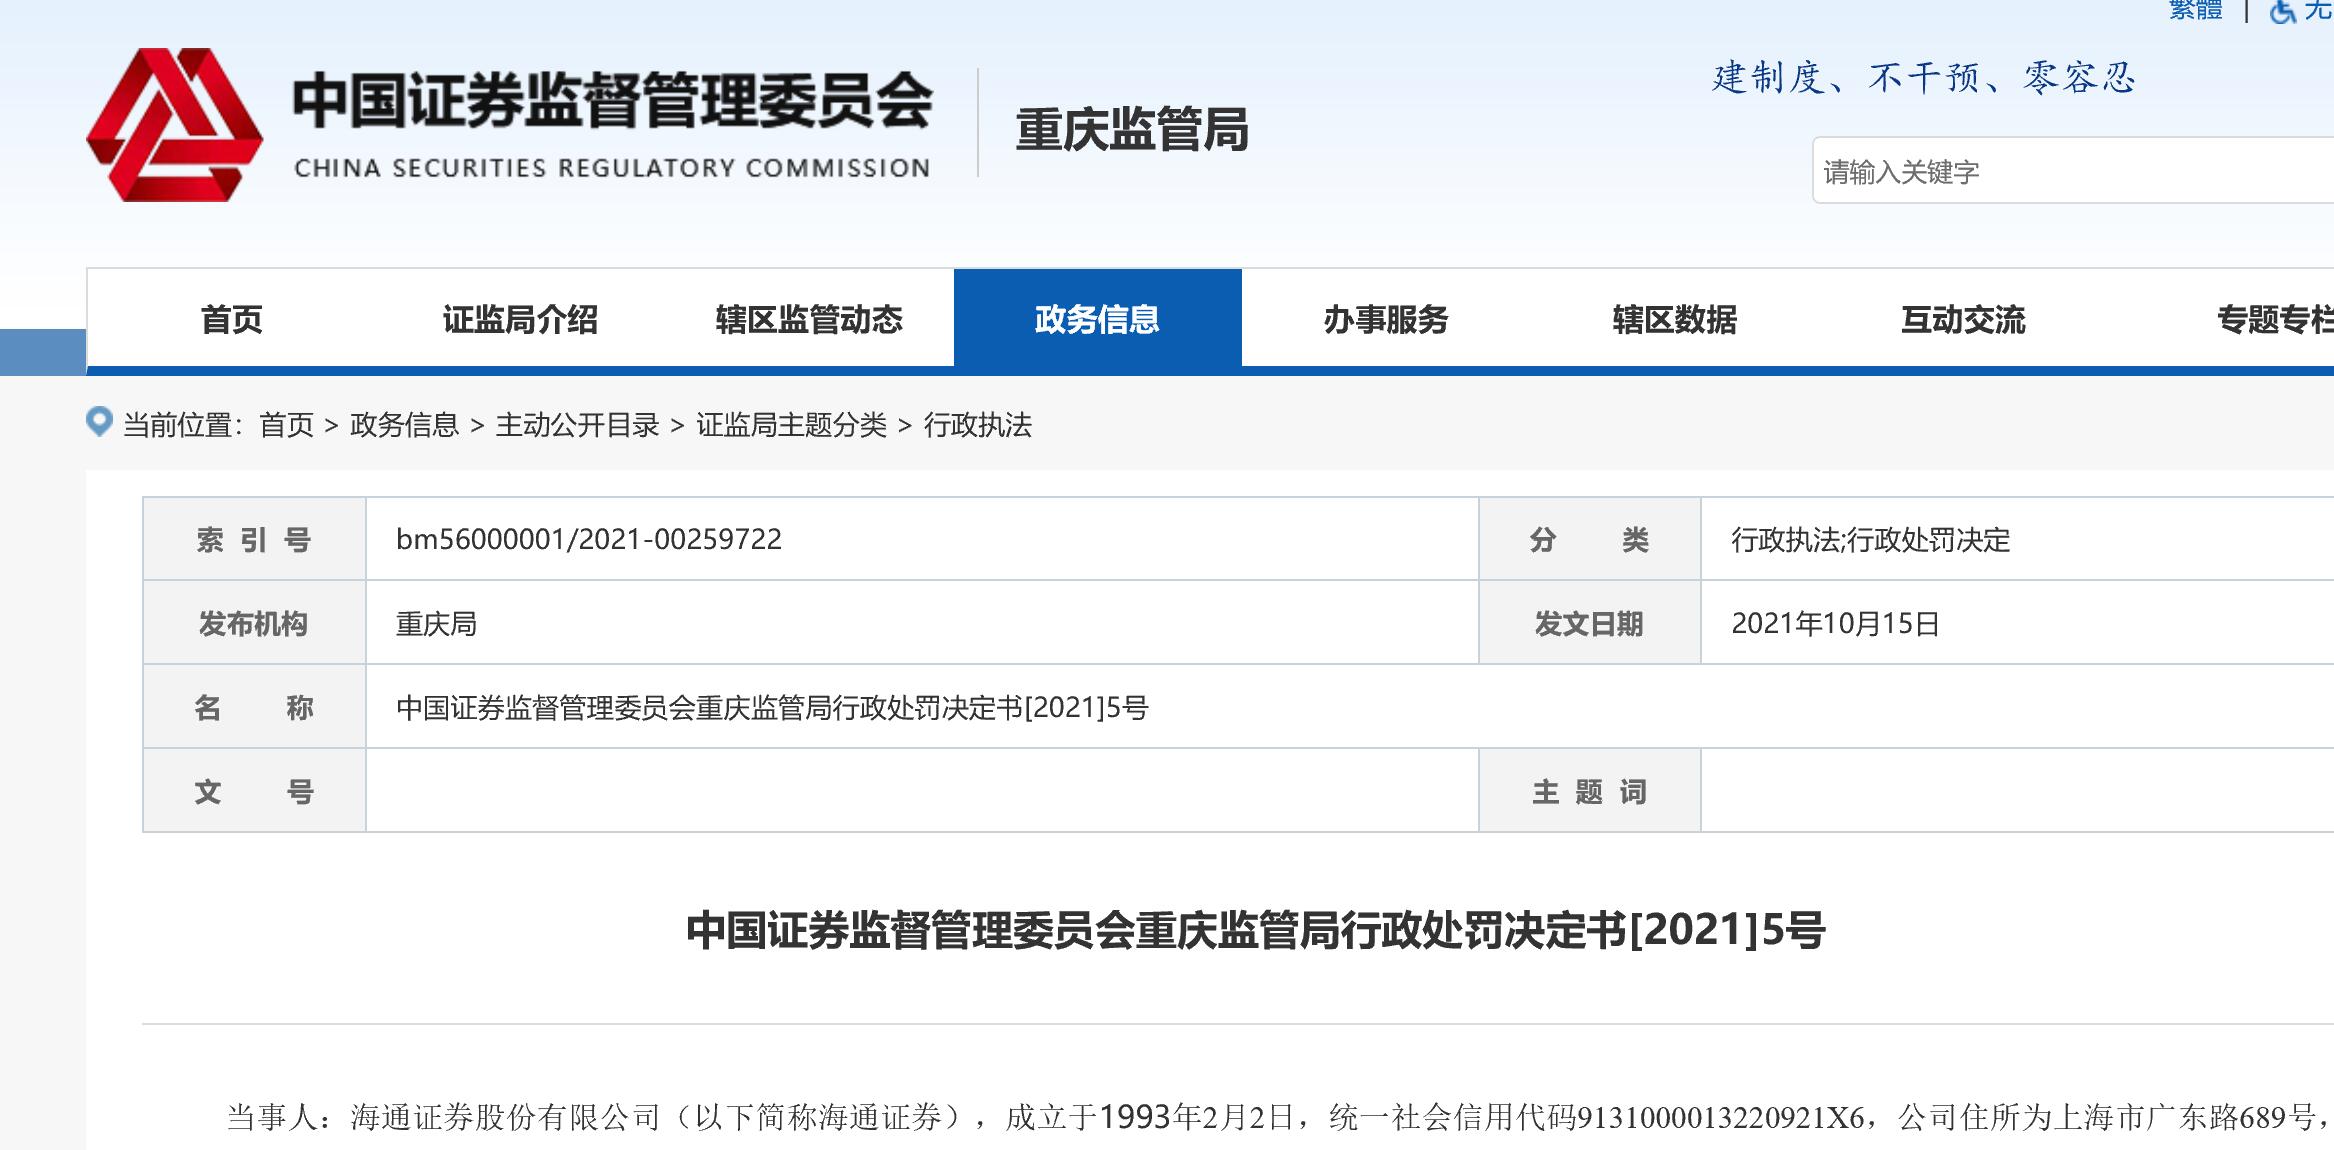Viewport: 2334px width, 1150px height.
Task: Click the 当事人 paragraph about 海通证券
Action: 1280,1117
